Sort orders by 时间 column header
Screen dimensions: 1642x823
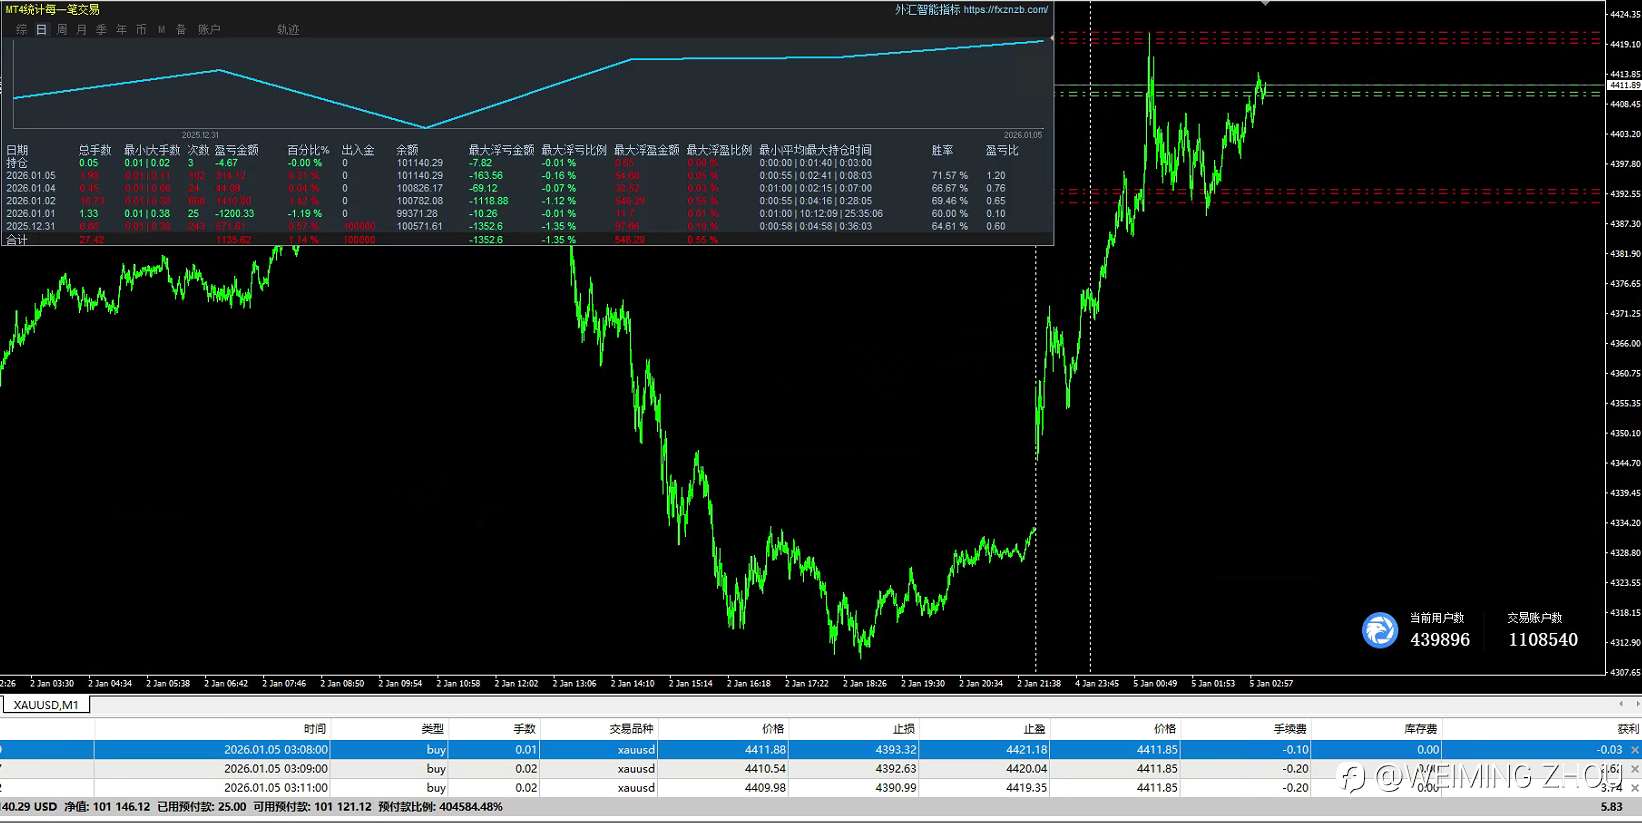[314, 729]
